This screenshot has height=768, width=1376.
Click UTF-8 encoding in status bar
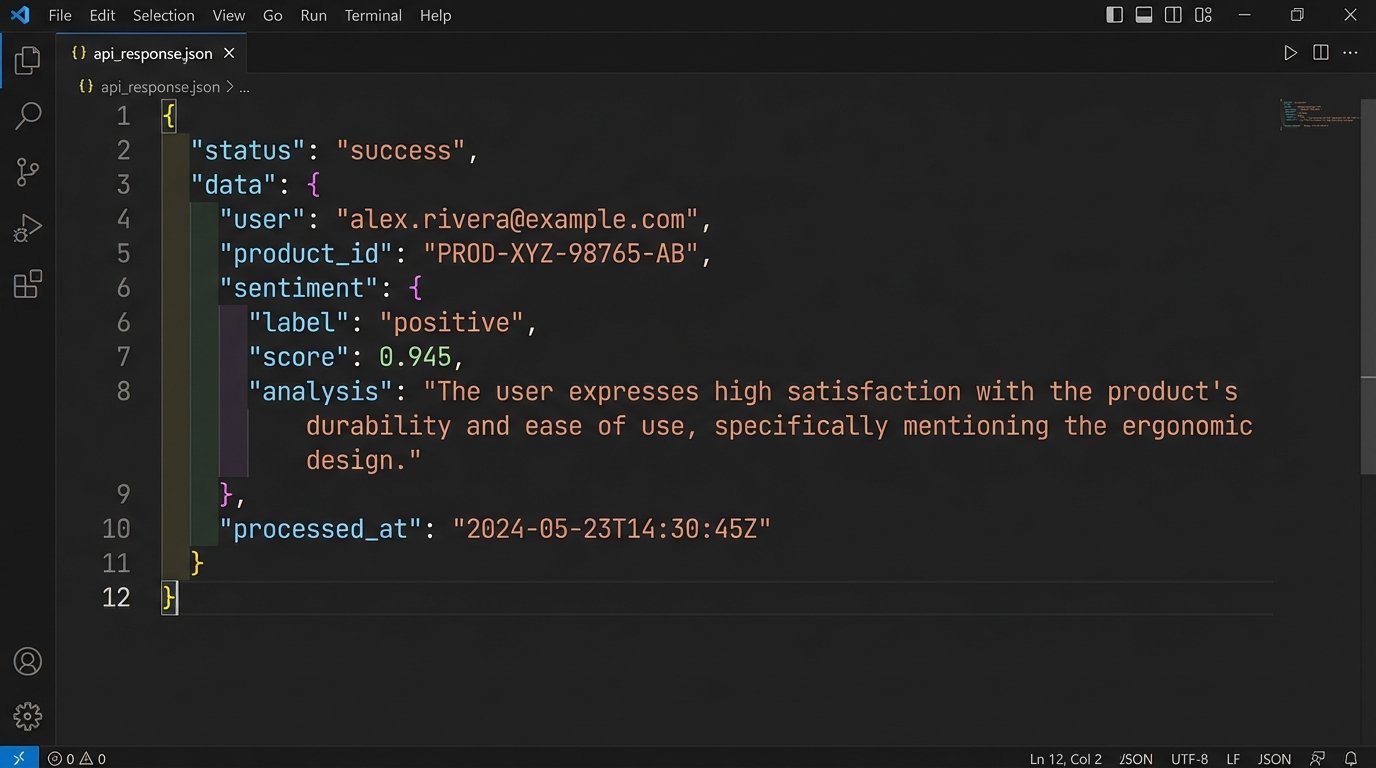click(x=1189, y=758)
